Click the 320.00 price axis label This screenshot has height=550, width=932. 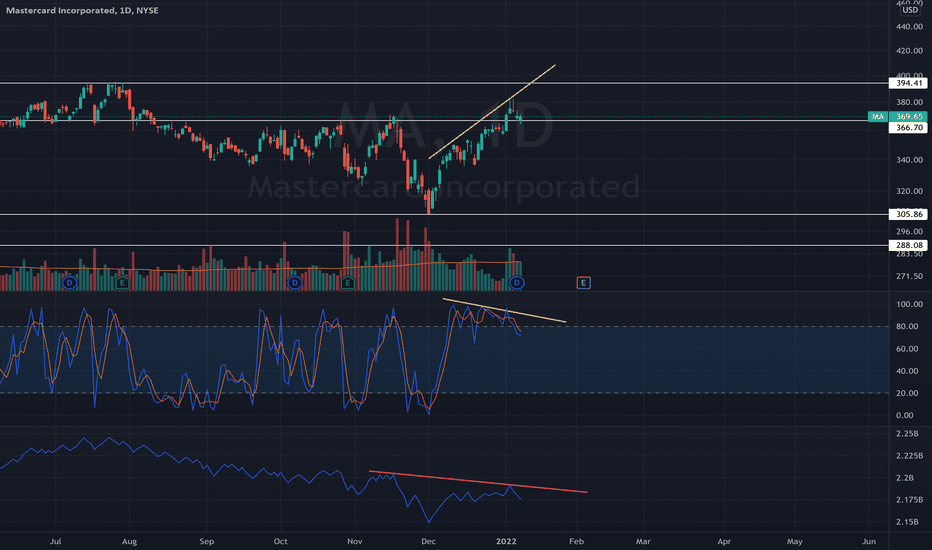click(909, 191)
